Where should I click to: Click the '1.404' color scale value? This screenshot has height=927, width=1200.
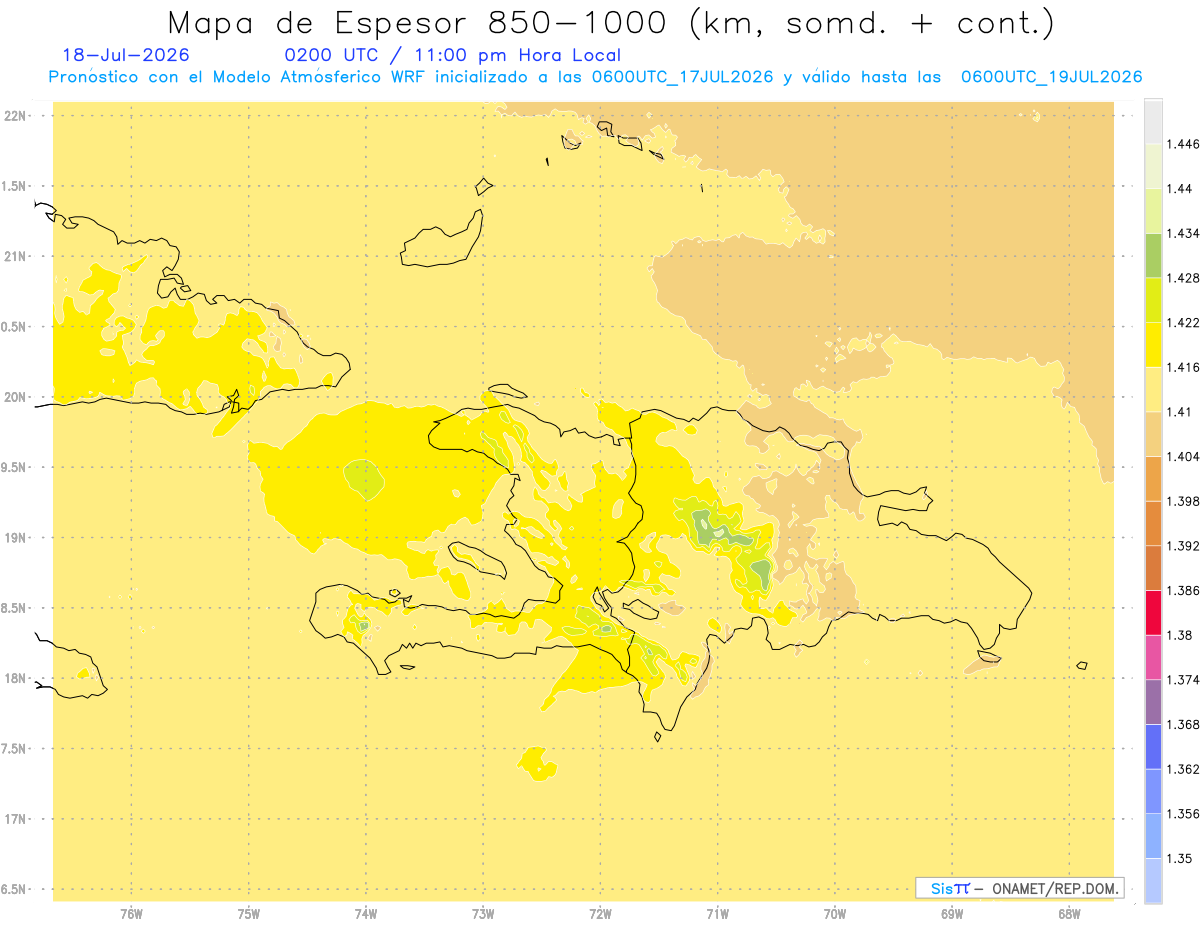click(x=1183, y=456)
